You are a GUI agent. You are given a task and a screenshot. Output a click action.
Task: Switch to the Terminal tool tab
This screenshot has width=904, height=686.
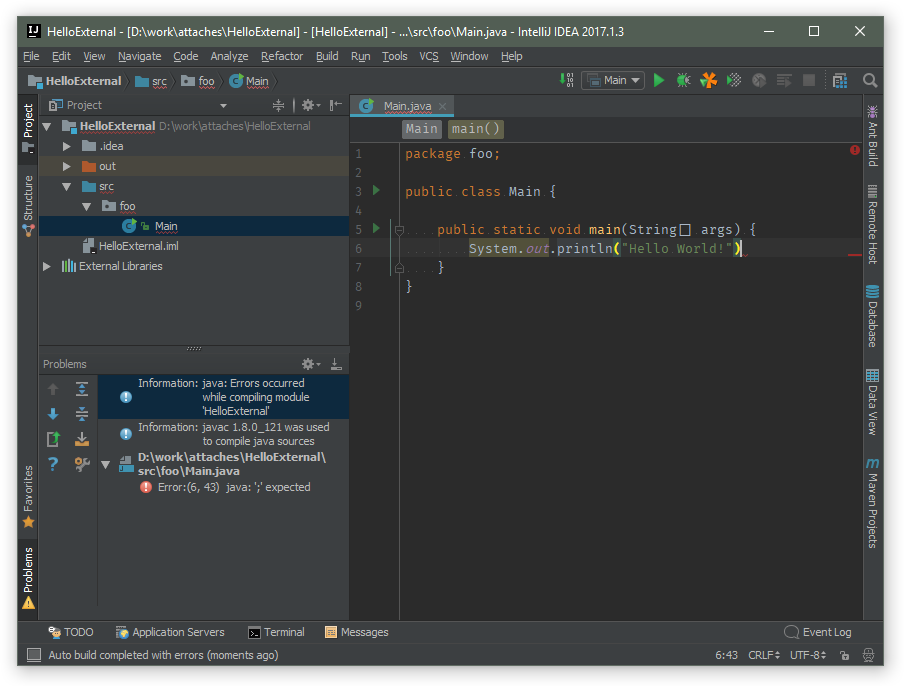point(277,632)
